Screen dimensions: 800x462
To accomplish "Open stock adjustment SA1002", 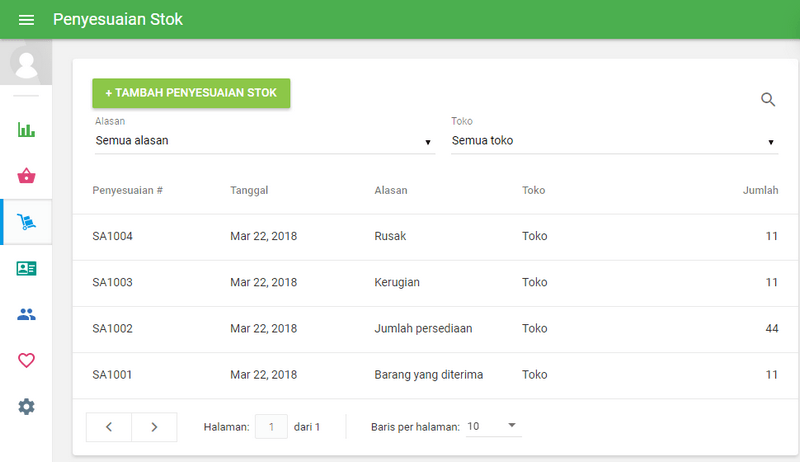I will 112,328.
